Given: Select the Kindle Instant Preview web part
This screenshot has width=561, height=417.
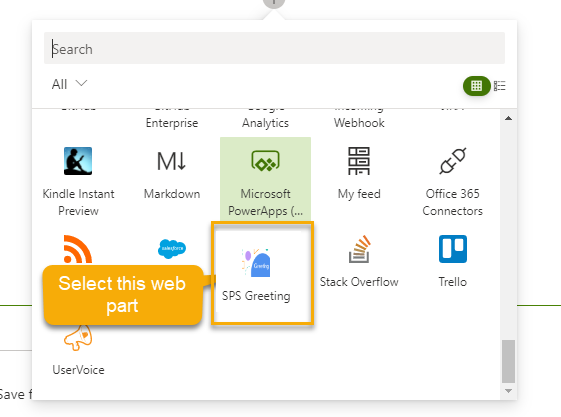Looking at the screenshot, I should coord(78,181).
